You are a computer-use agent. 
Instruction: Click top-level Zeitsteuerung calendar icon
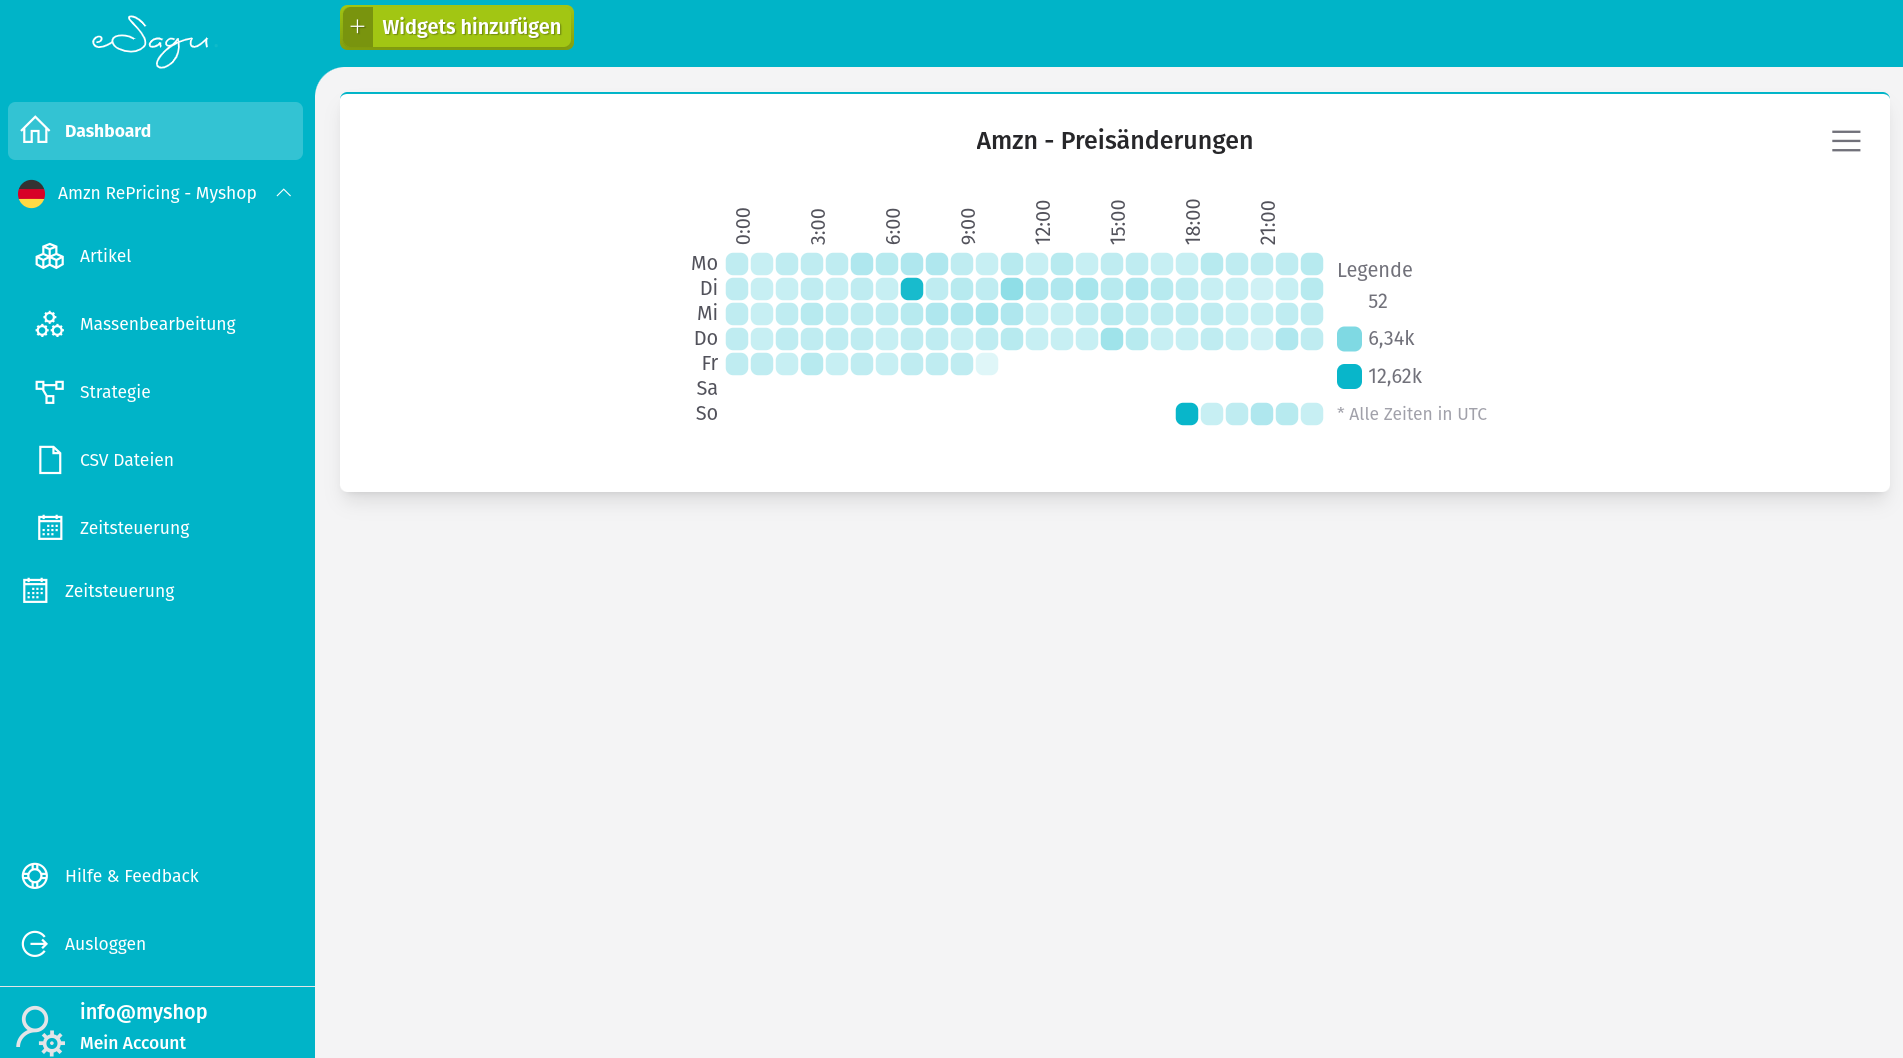click(35, 590)
